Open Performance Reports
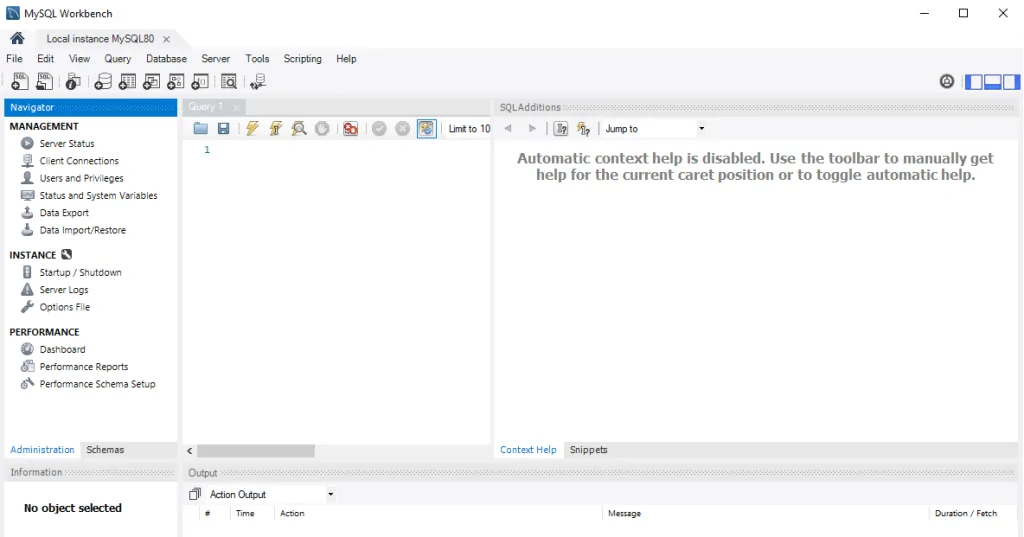 pyautogui.click(x=84, y=366)
